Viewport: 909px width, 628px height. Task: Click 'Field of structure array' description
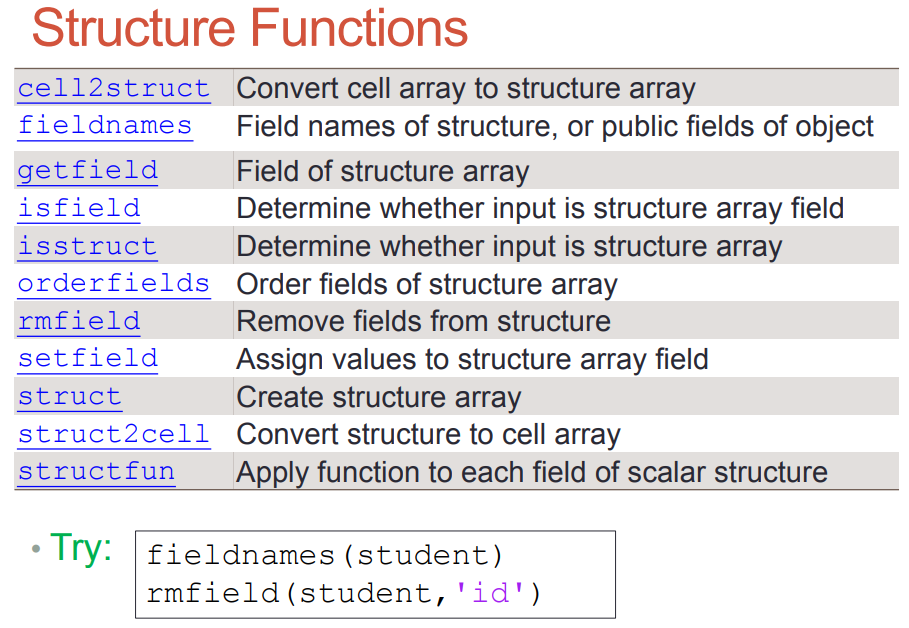tap(383, 172)
